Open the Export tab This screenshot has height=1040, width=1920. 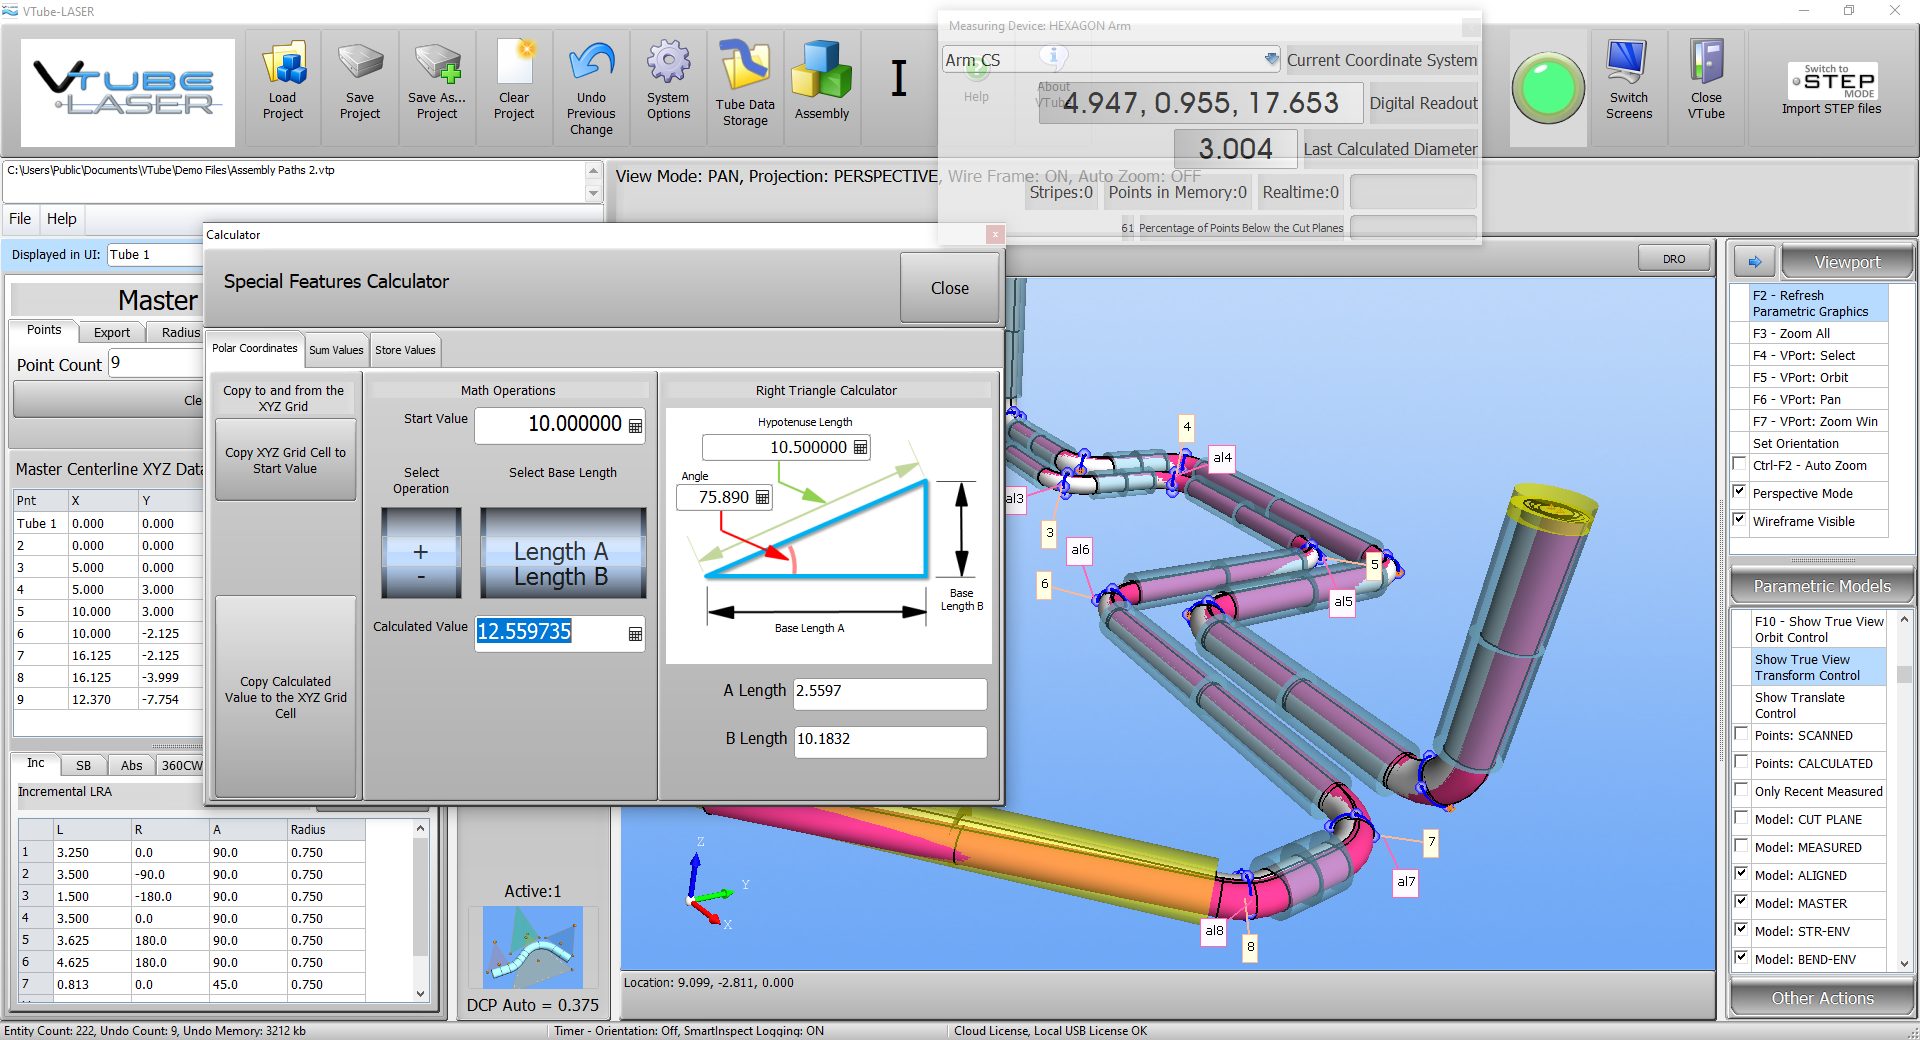click(x=112, y=332)
